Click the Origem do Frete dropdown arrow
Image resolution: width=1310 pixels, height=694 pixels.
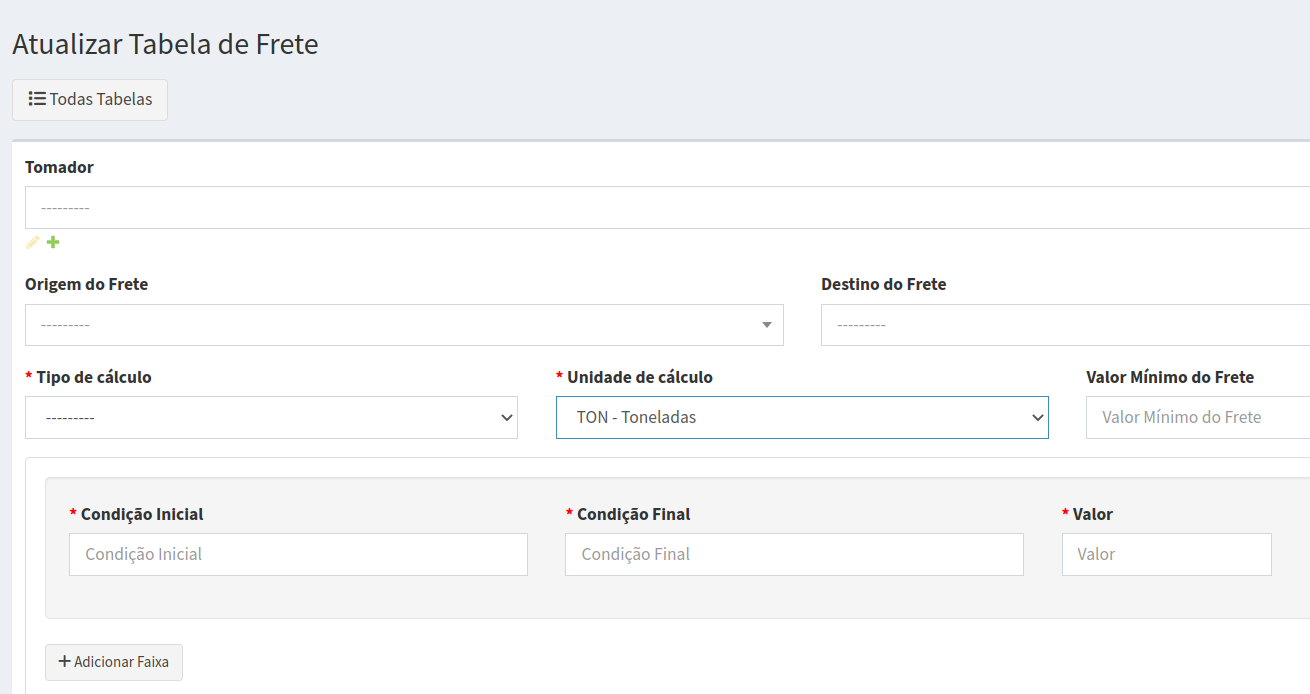pyautogui.click(x=766, y=325)
